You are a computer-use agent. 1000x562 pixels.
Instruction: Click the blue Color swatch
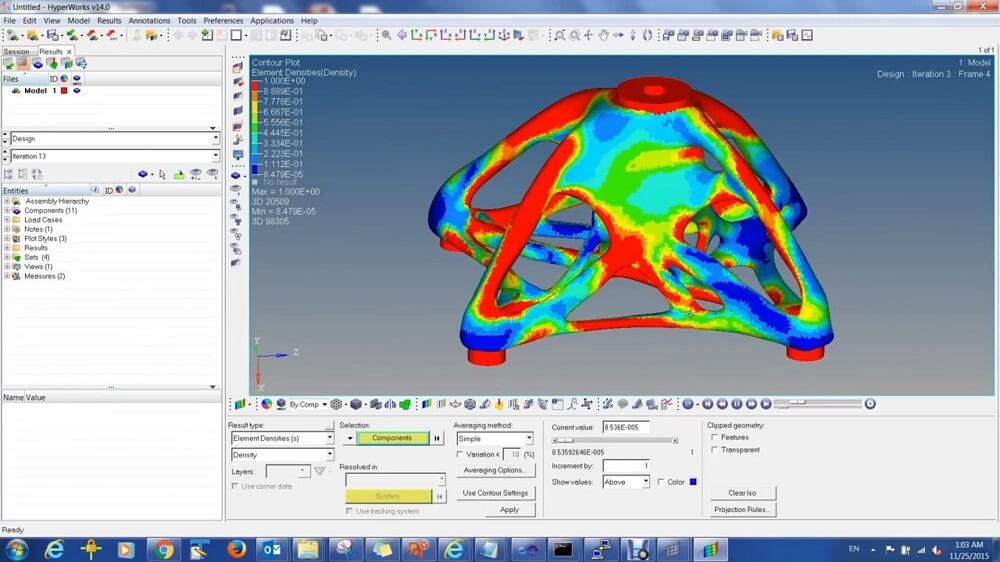pyautogui.click(x=692, y=482)
